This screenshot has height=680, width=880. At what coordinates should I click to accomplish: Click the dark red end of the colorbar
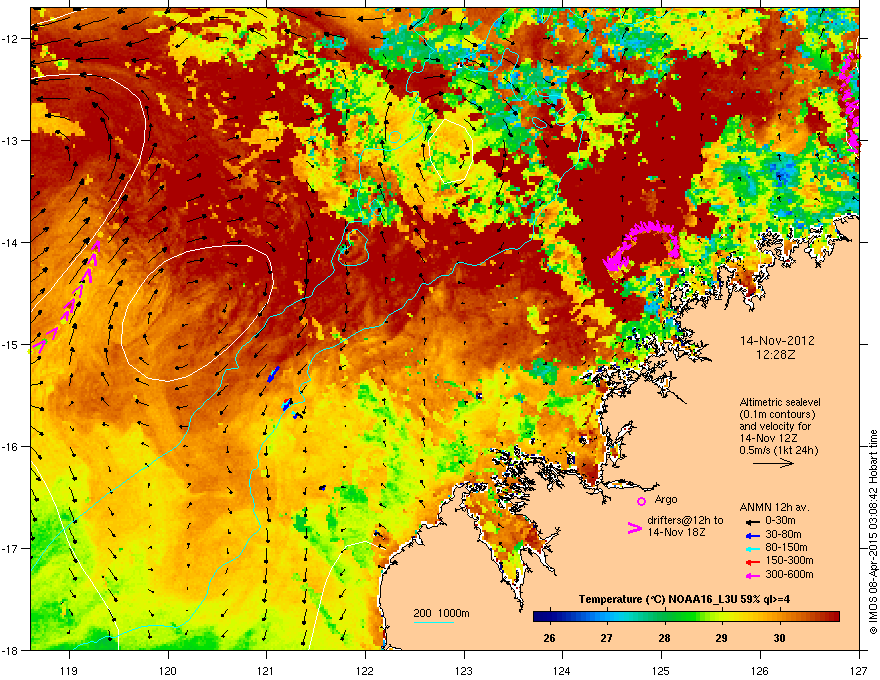tap(833, 617)
